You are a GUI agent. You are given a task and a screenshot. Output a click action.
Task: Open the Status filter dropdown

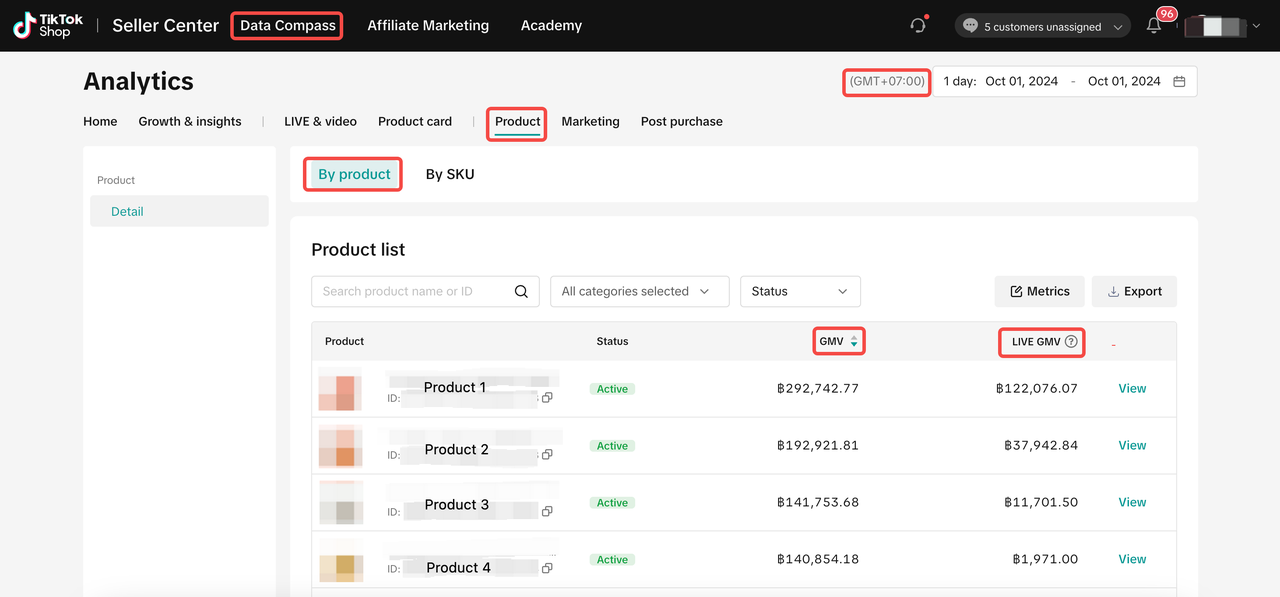point(799,292)
